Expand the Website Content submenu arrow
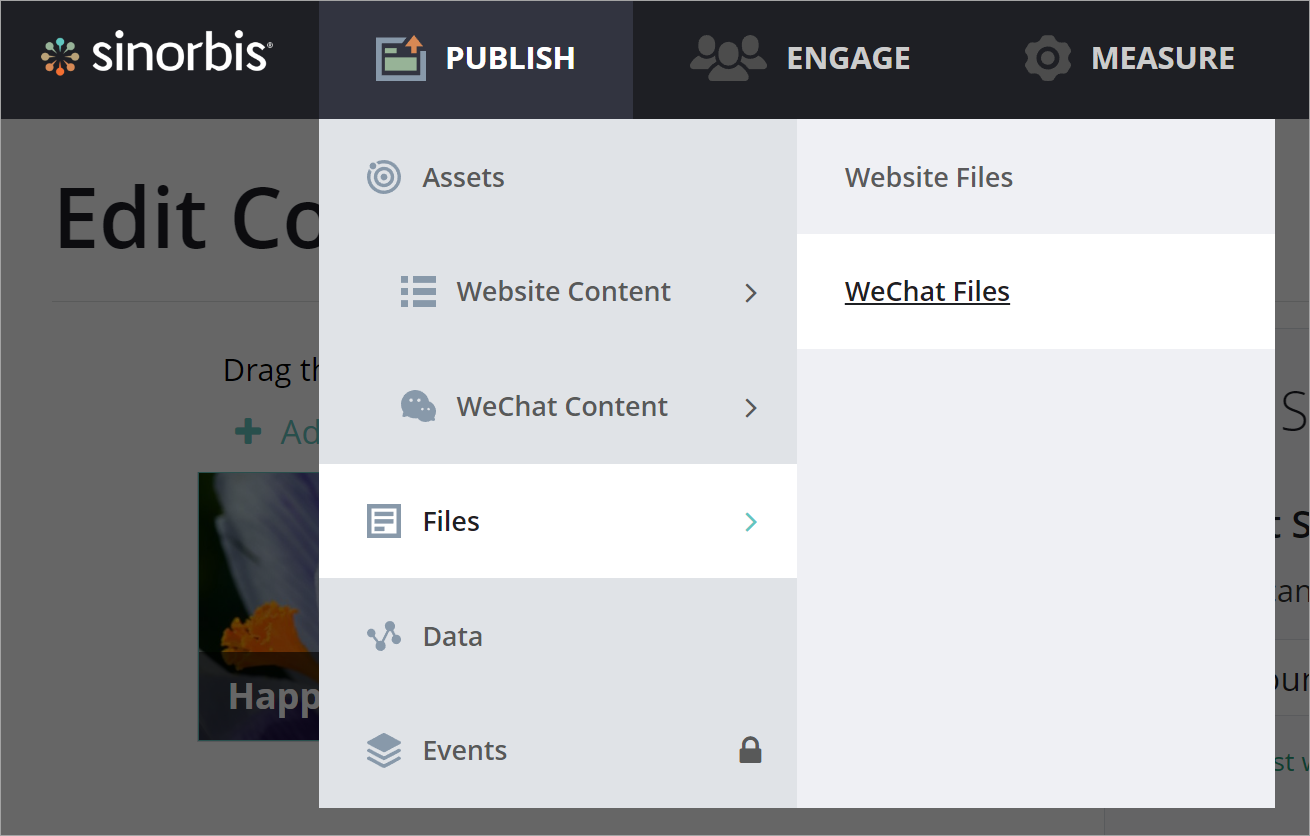The image size is (1310, 836). 751,293
